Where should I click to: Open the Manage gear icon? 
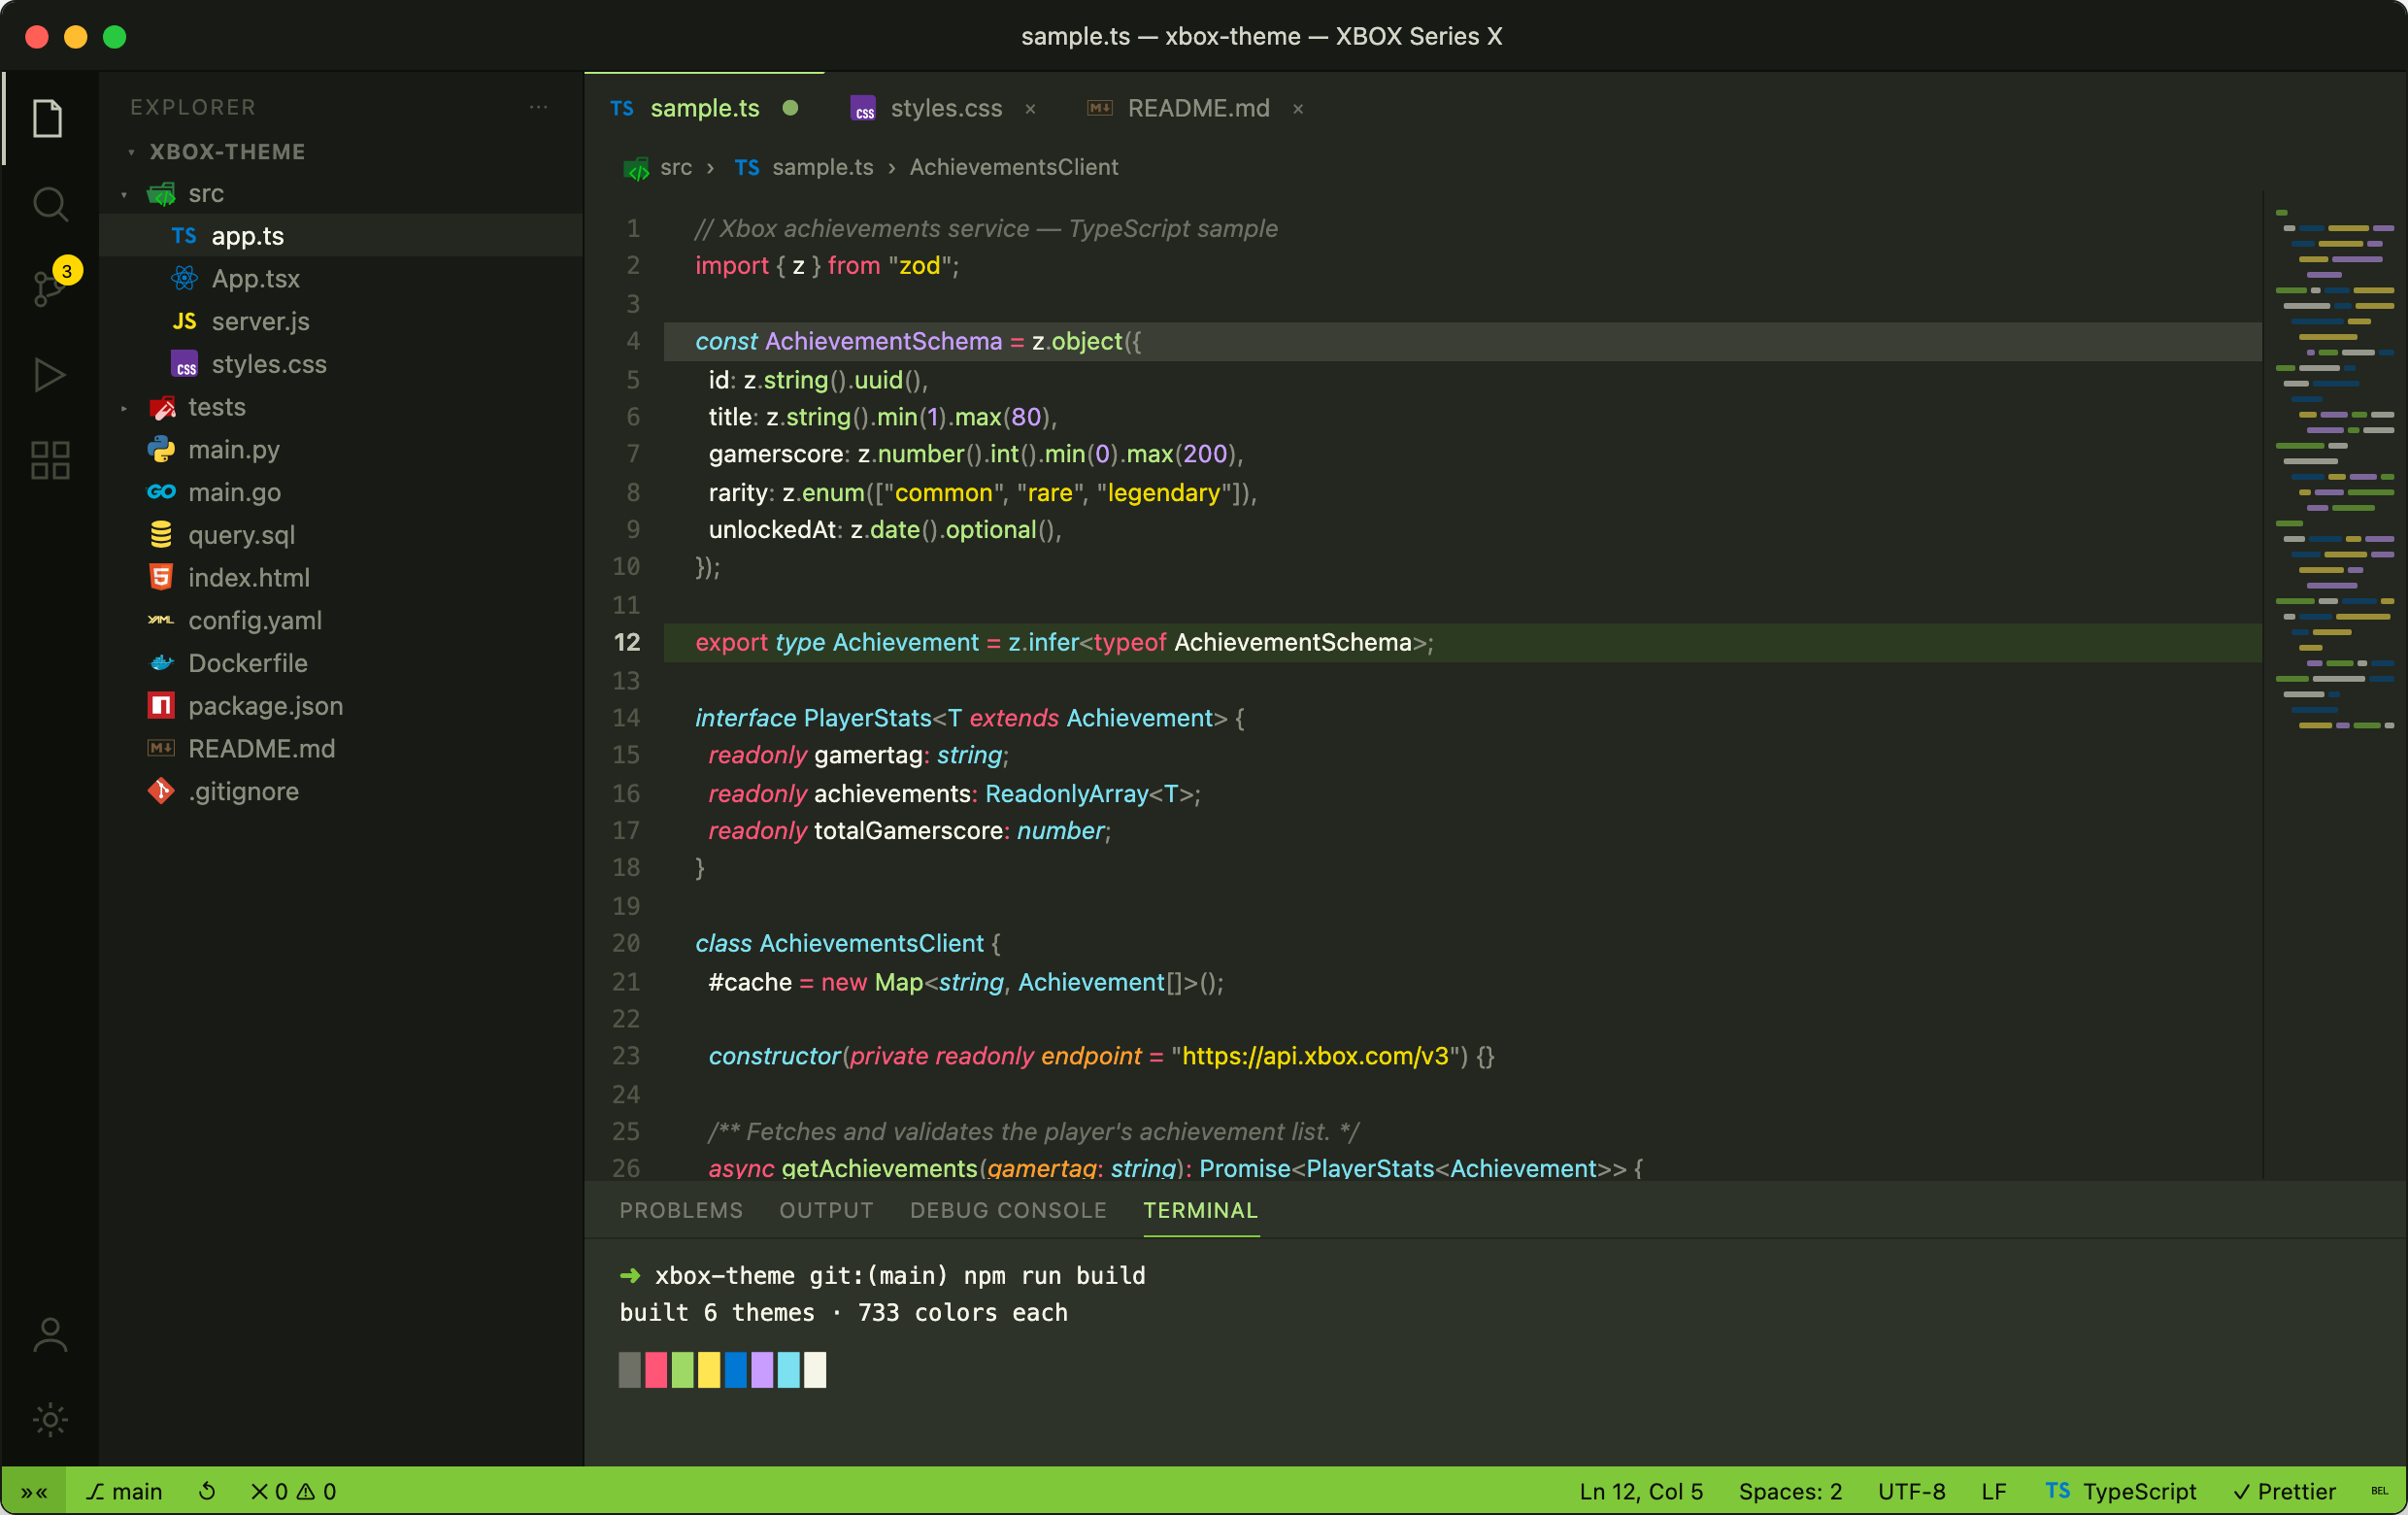tap(48, 1419)
